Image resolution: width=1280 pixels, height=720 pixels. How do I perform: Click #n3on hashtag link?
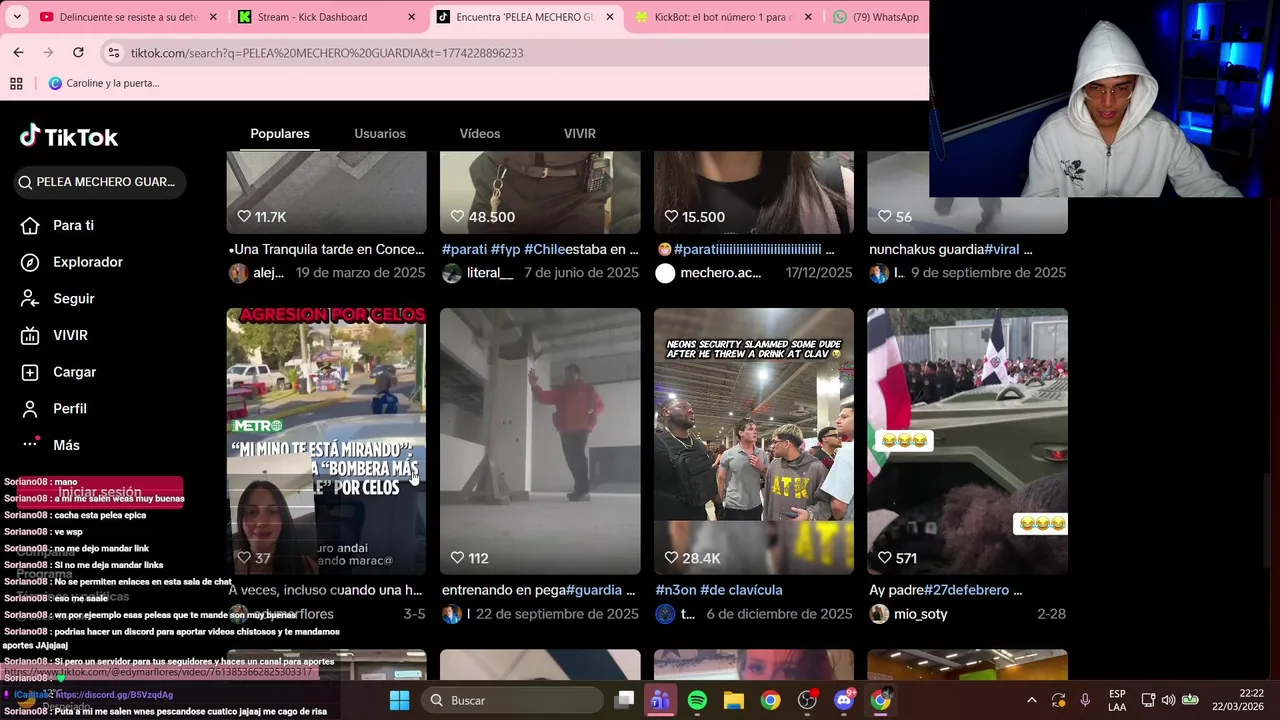(x=676, y=590)
